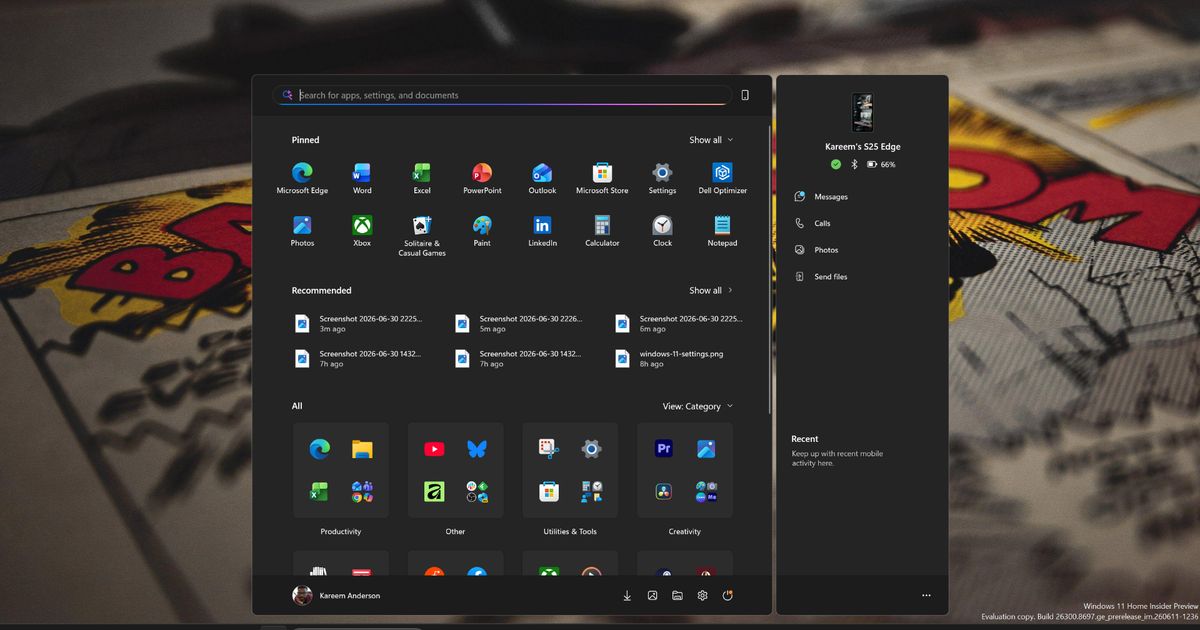1200x630 pixels.
Task: Open File Explorer from Start footer
Action: (677, 596)
